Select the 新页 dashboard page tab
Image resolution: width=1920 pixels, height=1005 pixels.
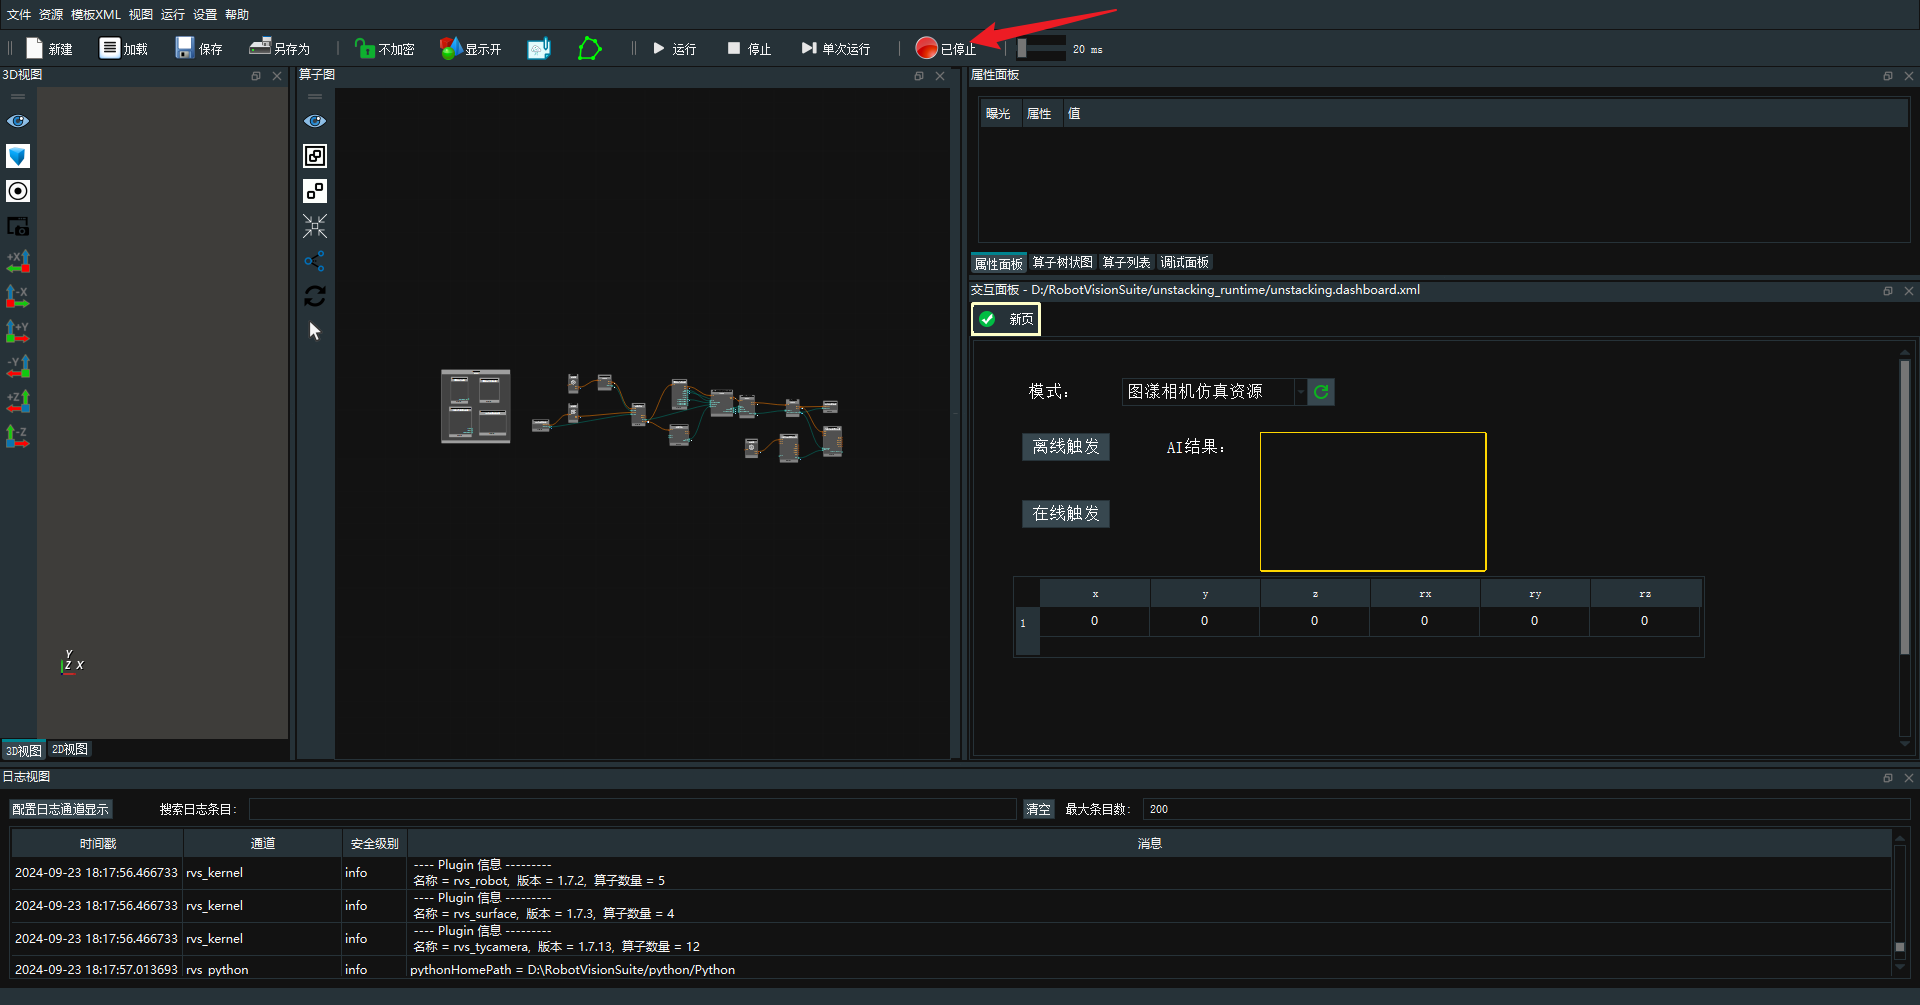point(1006,319)
